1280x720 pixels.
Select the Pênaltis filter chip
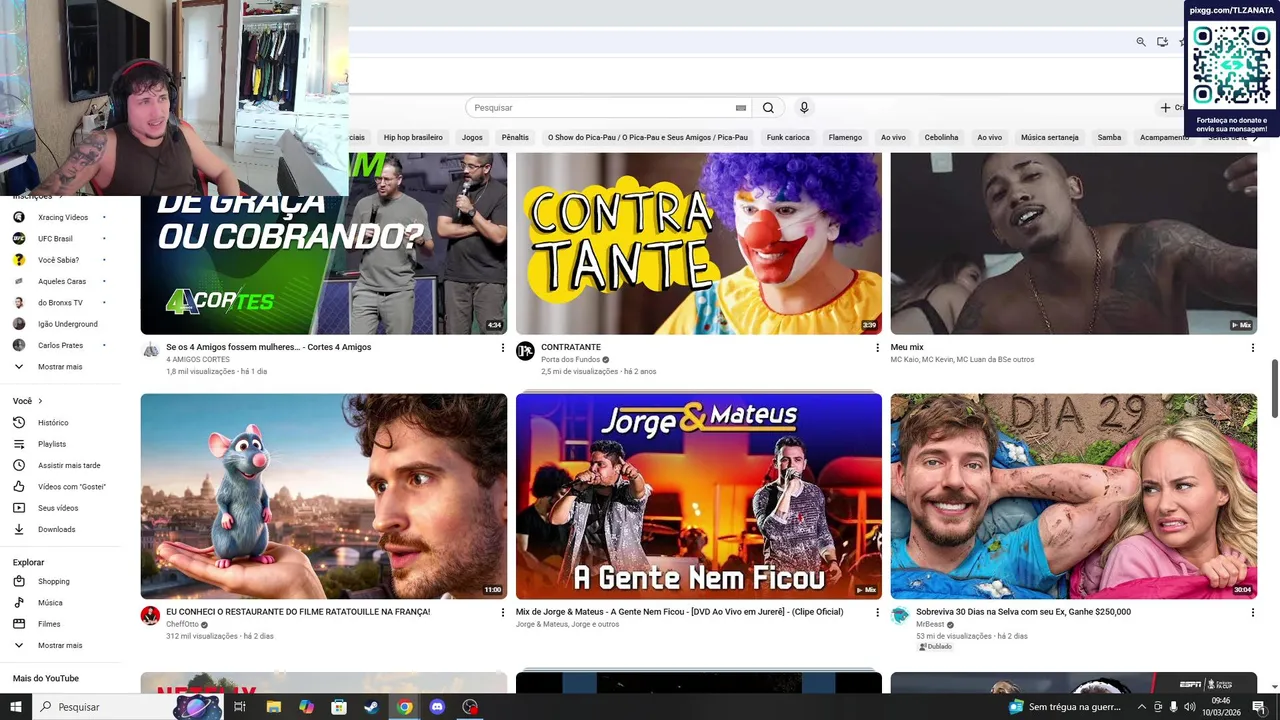coord(515,137)
